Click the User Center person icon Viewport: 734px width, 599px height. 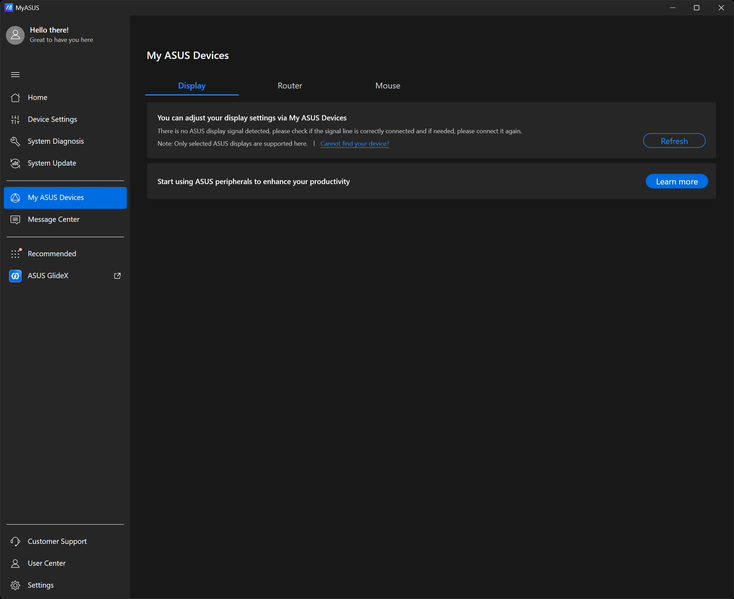click(15, 563)
